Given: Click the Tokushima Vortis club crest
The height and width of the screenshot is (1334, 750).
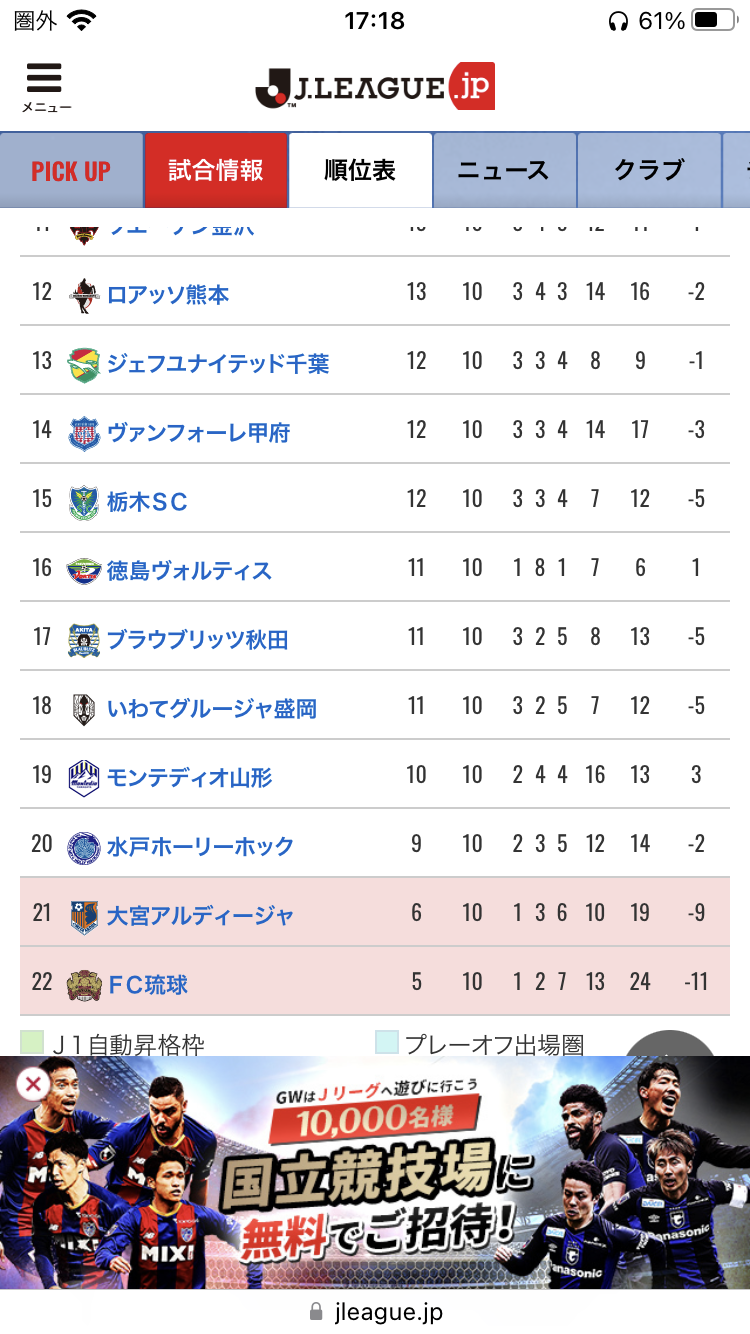Looking at the screenshot, I should [84, 571].
